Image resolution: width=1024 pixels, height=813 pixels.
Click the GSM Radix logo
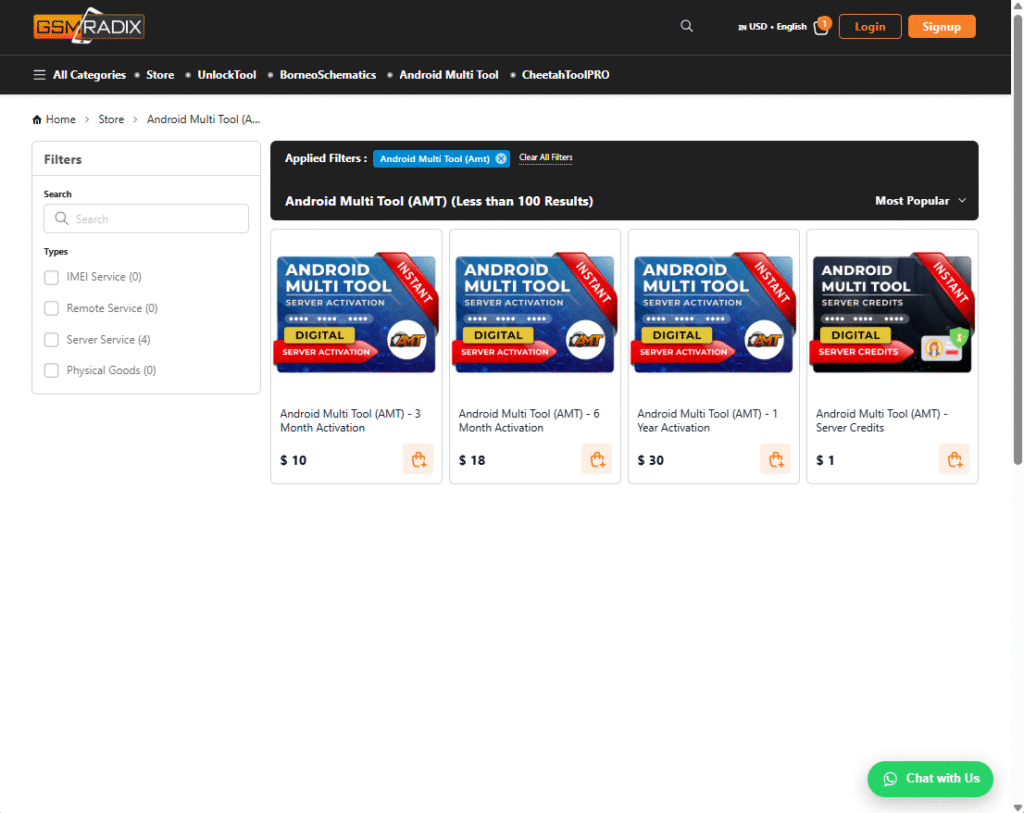point(88,26)
